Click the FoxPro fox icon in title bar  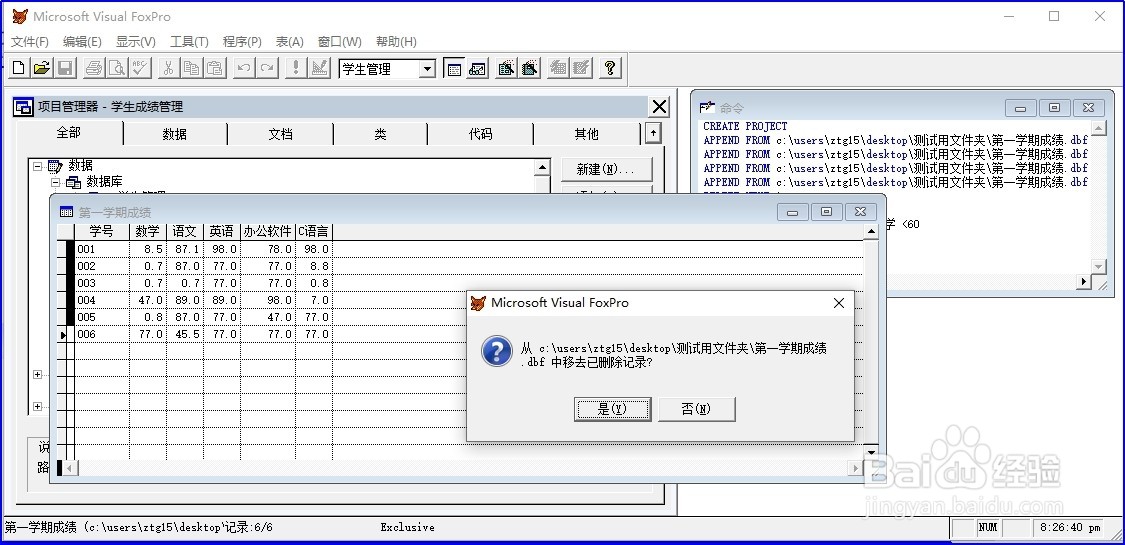coord(19,16)
